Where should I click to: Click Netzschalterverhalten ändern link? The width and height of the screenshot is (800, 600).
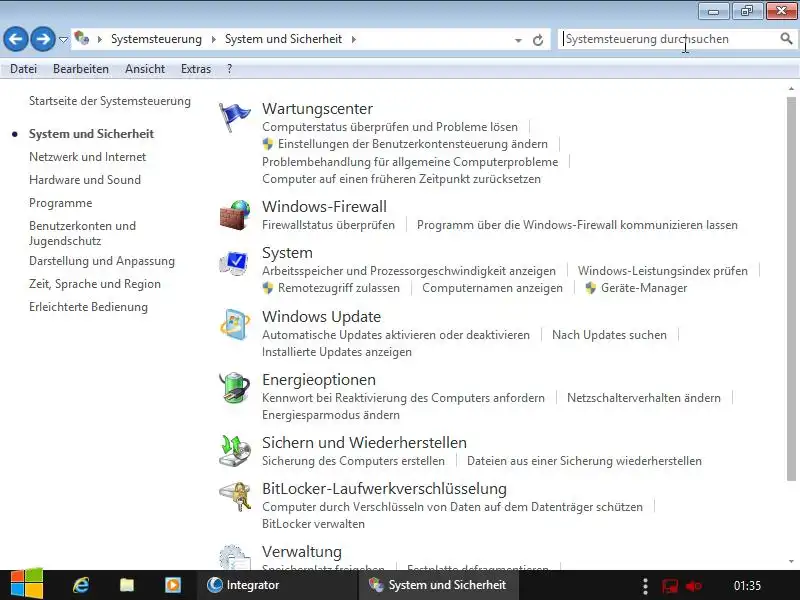[x=644, y=398]
